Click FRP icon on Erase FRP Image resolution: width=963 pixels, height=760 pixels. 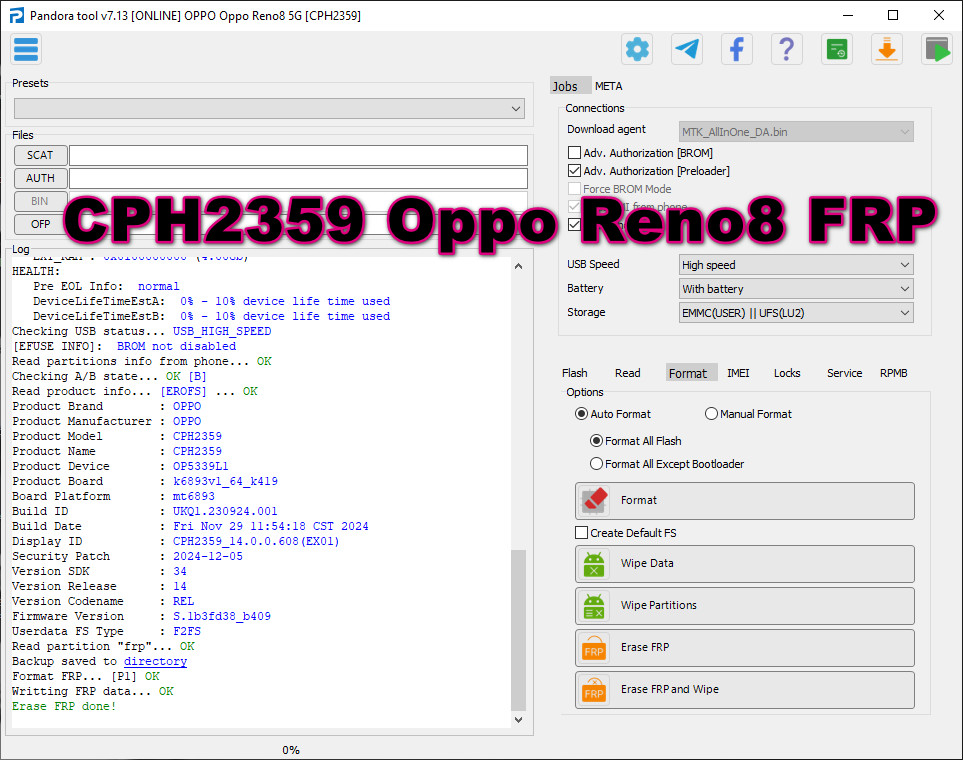594,648
